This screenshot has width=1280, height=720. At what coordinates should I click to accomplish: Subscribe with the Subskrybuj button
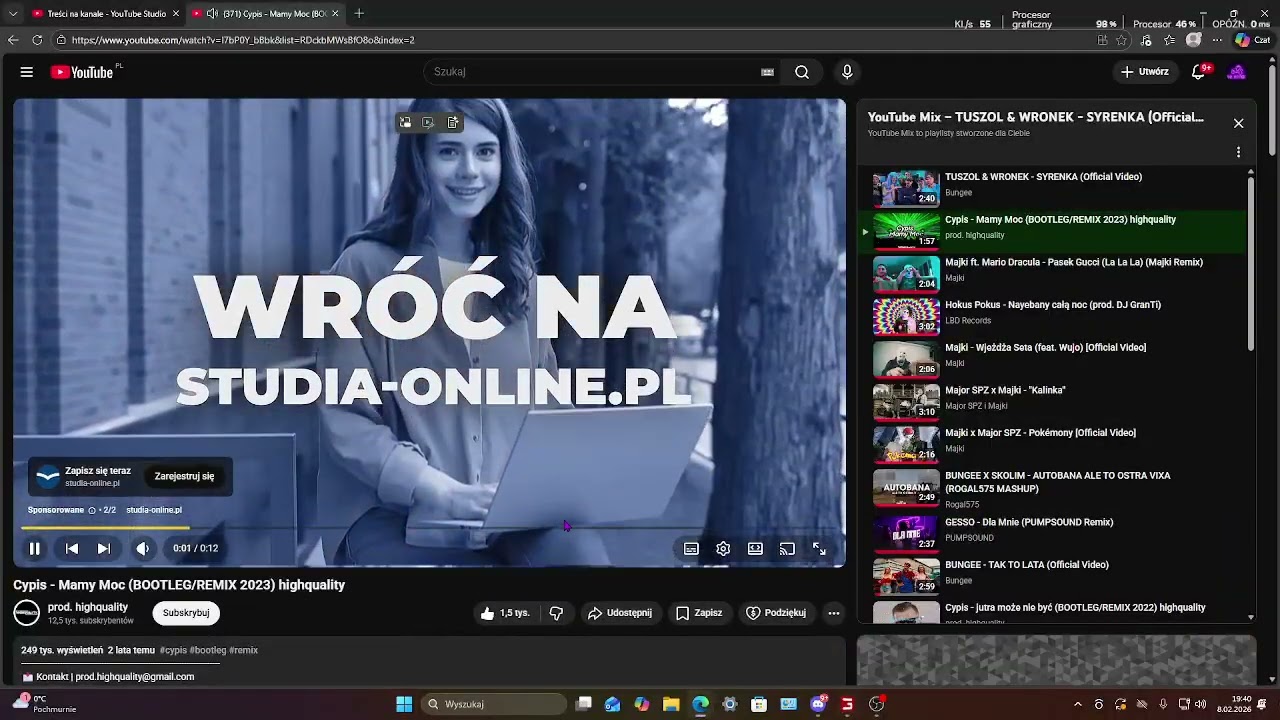point(186,613)
